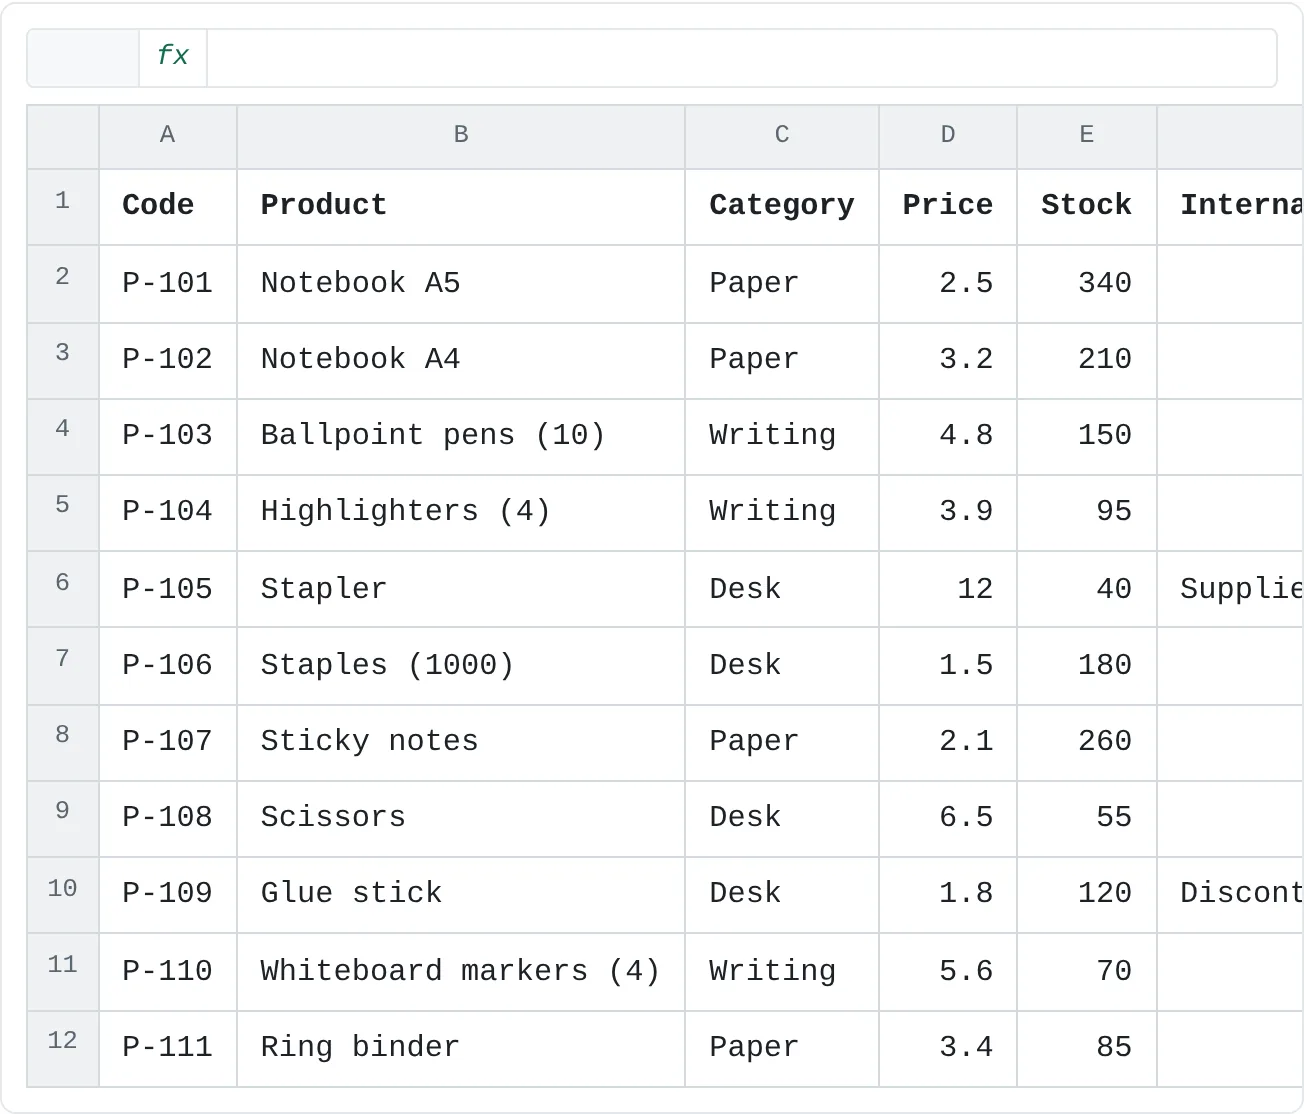Screen dimensions: 1304x1114
Task: Click the 'Scissors' cell
Action: click(x=461, y=818)
